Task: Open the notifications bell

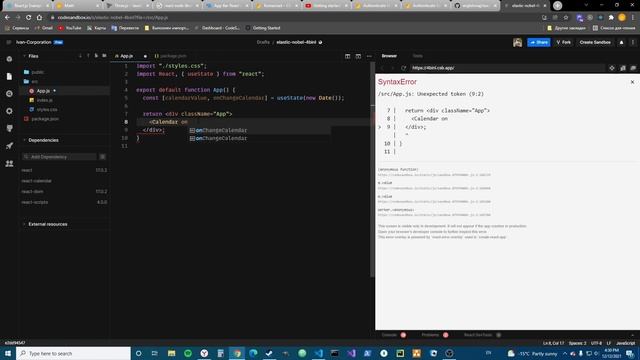Action: [x=621, y=42]
